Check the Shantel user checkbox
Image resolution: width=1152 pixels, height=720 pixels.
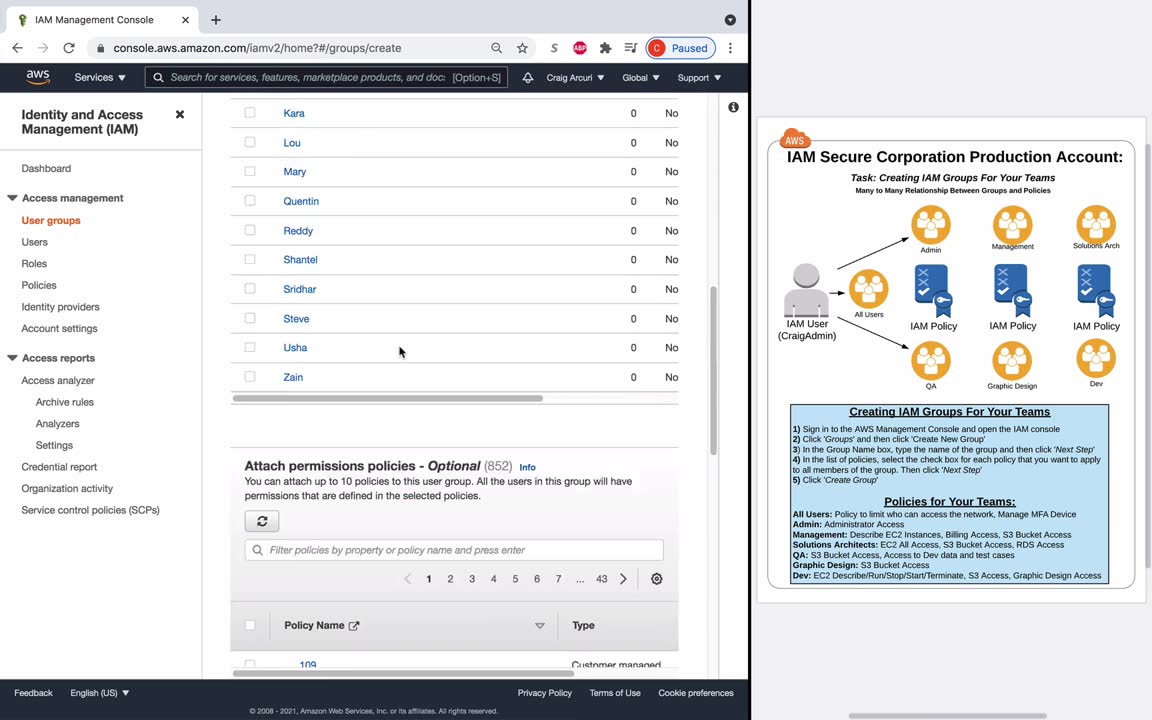(x=250, y=259)
